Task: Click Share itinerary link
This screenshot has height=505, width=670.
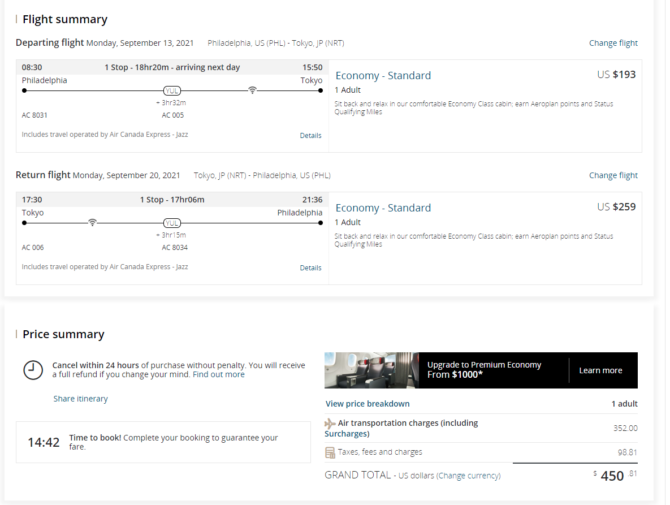Action: point(80,399)
